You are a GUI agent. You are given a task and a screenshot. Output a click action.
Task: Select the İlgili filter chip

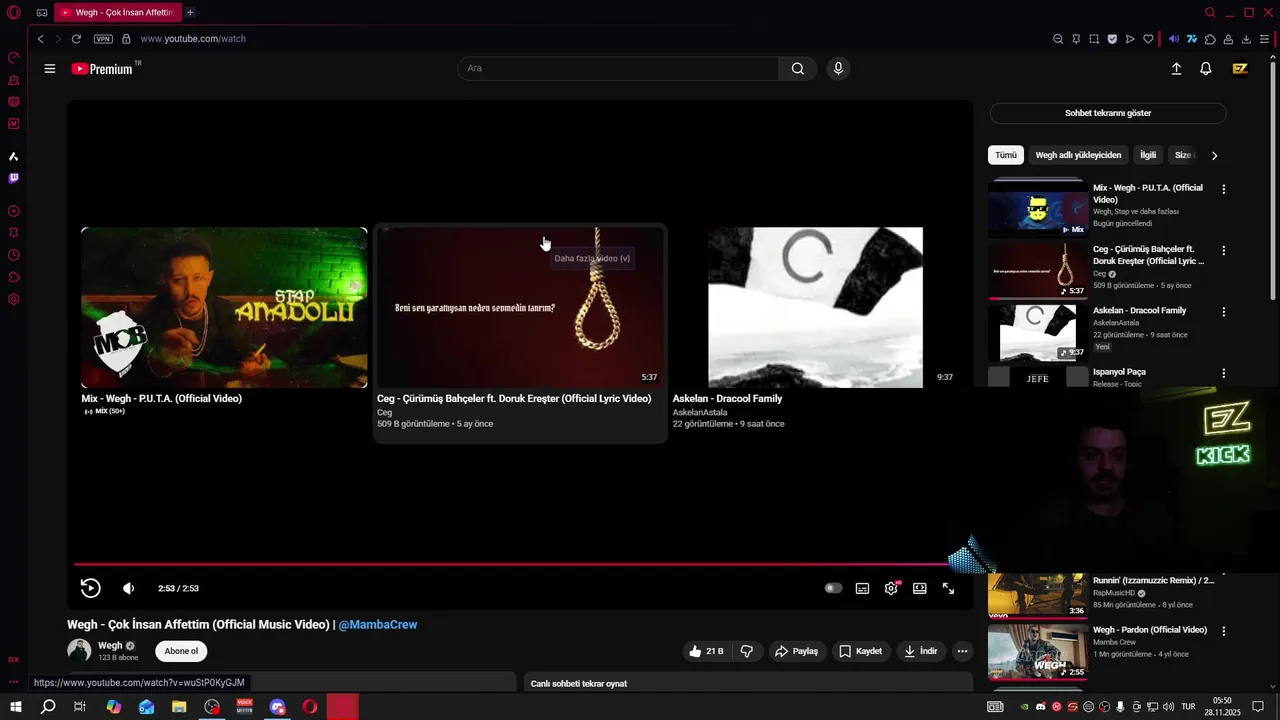point(1148,155)
